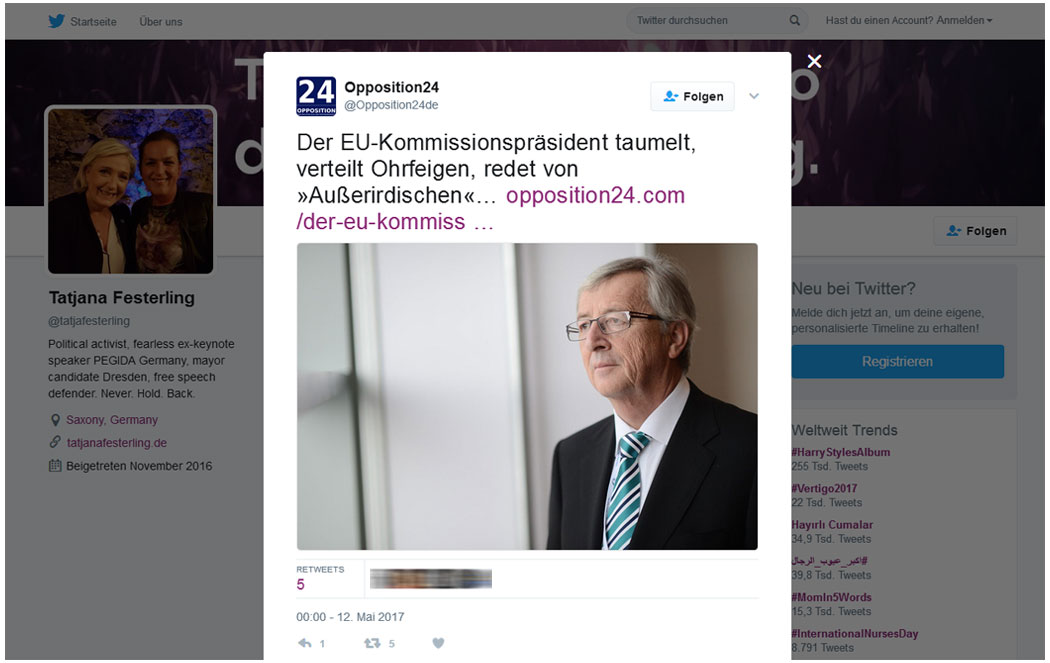Click the search magnifier icon
1050x663 pixels.
point(795,21)
